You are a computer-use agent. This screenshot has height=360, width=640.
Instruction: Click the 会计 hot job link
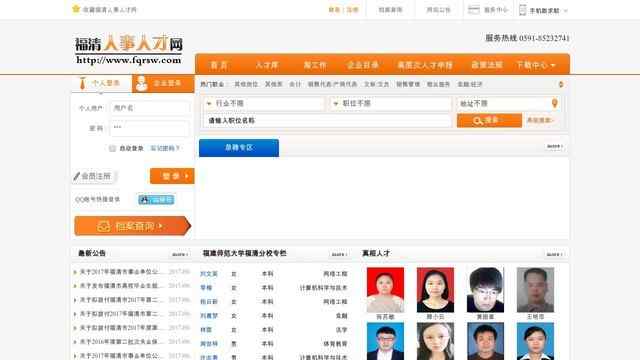pyautogui.click(x=295, y=84)
